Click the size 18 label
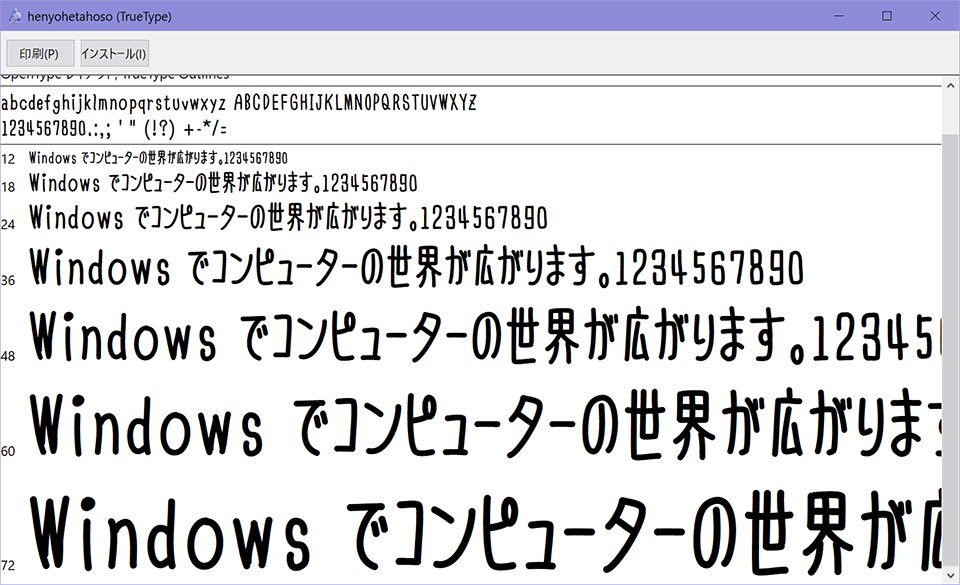This screenshot has height=585, width=960. coord(8,187)
